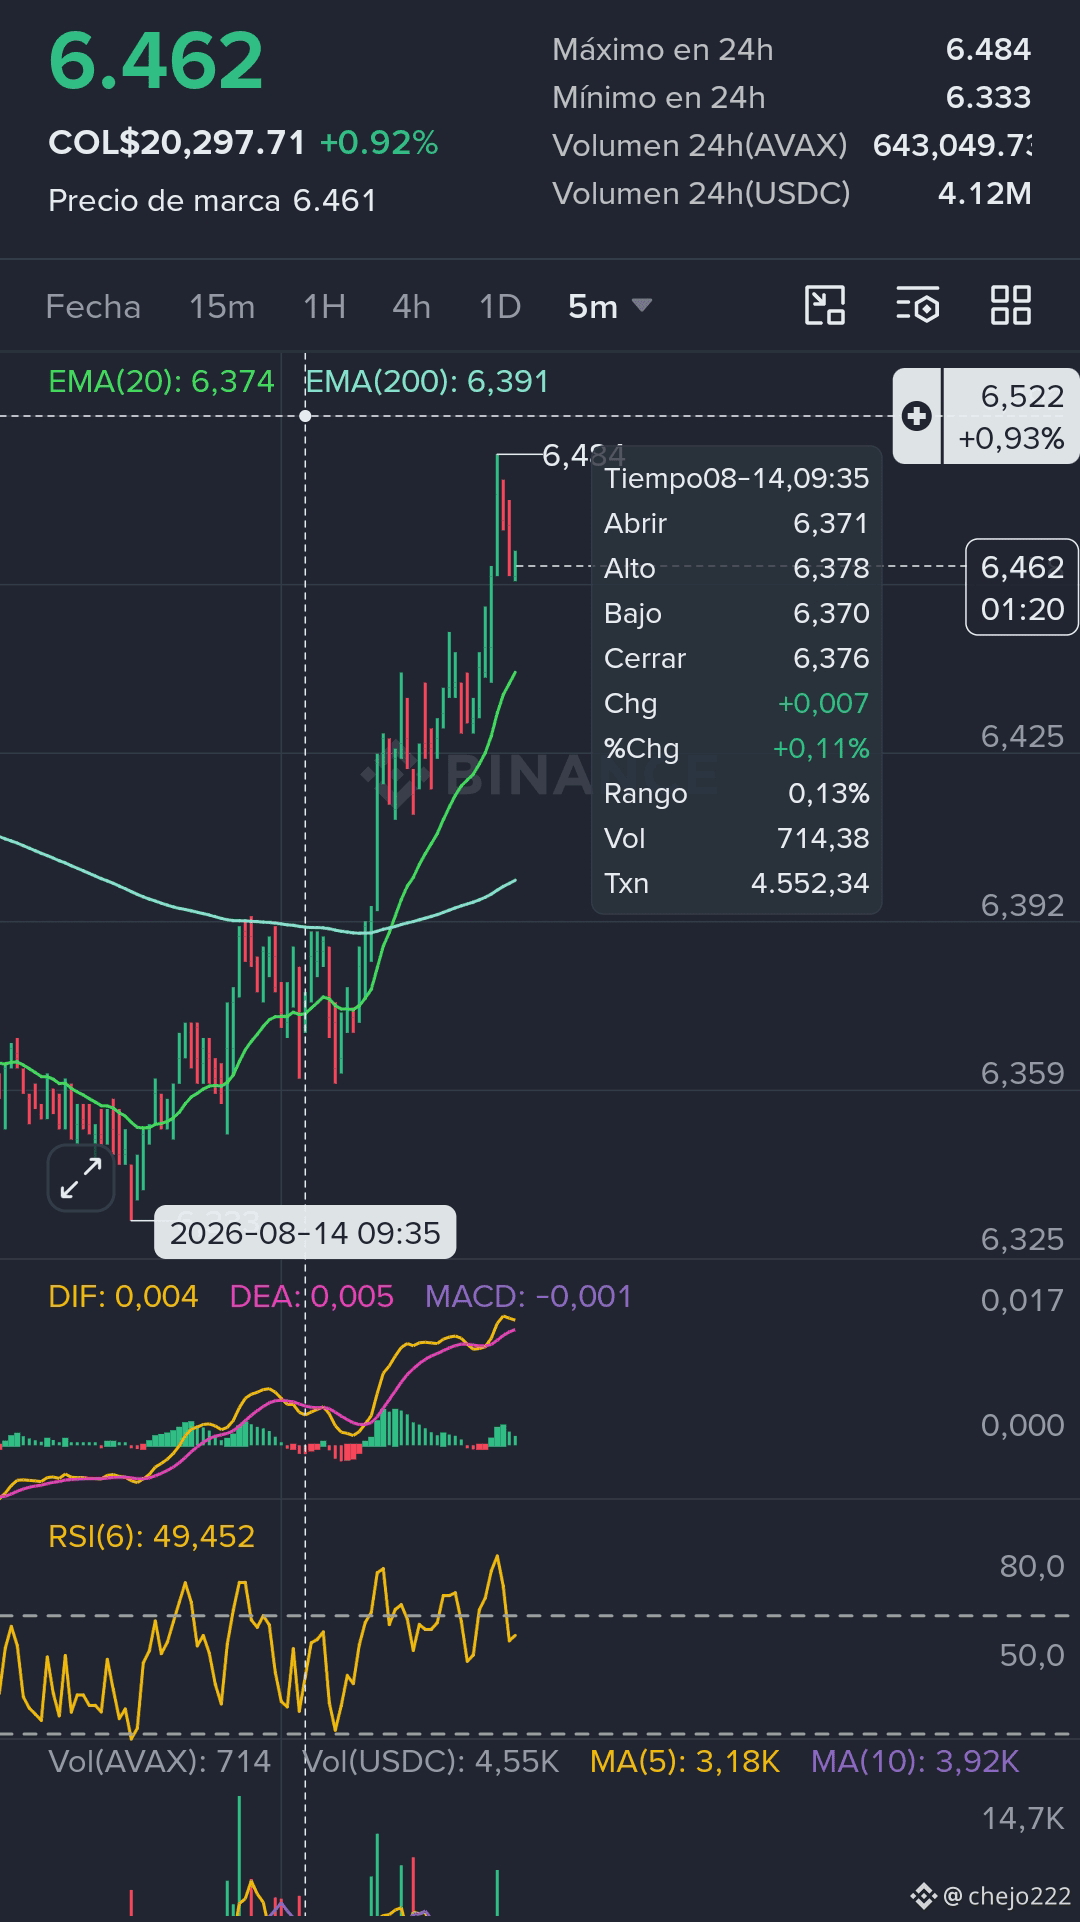The height and width of the screenshot is (1922, 1080).
Task: Tap the MACD: -0,001 label
Action: (529, 1296)
